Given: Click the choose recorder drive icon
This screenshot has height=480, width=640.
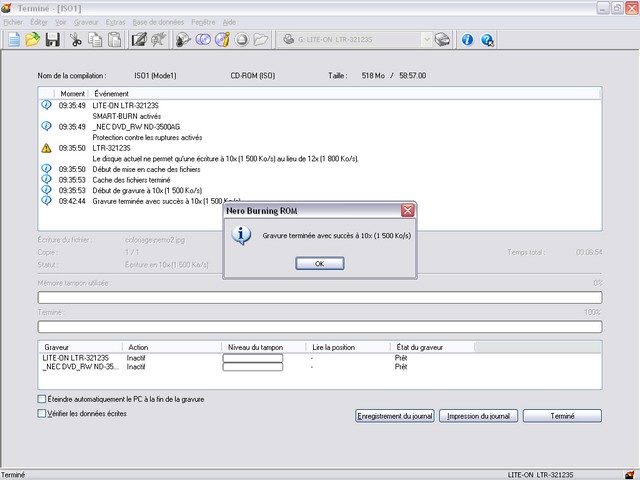Looking at the screenshot, I should pos(443,40).
